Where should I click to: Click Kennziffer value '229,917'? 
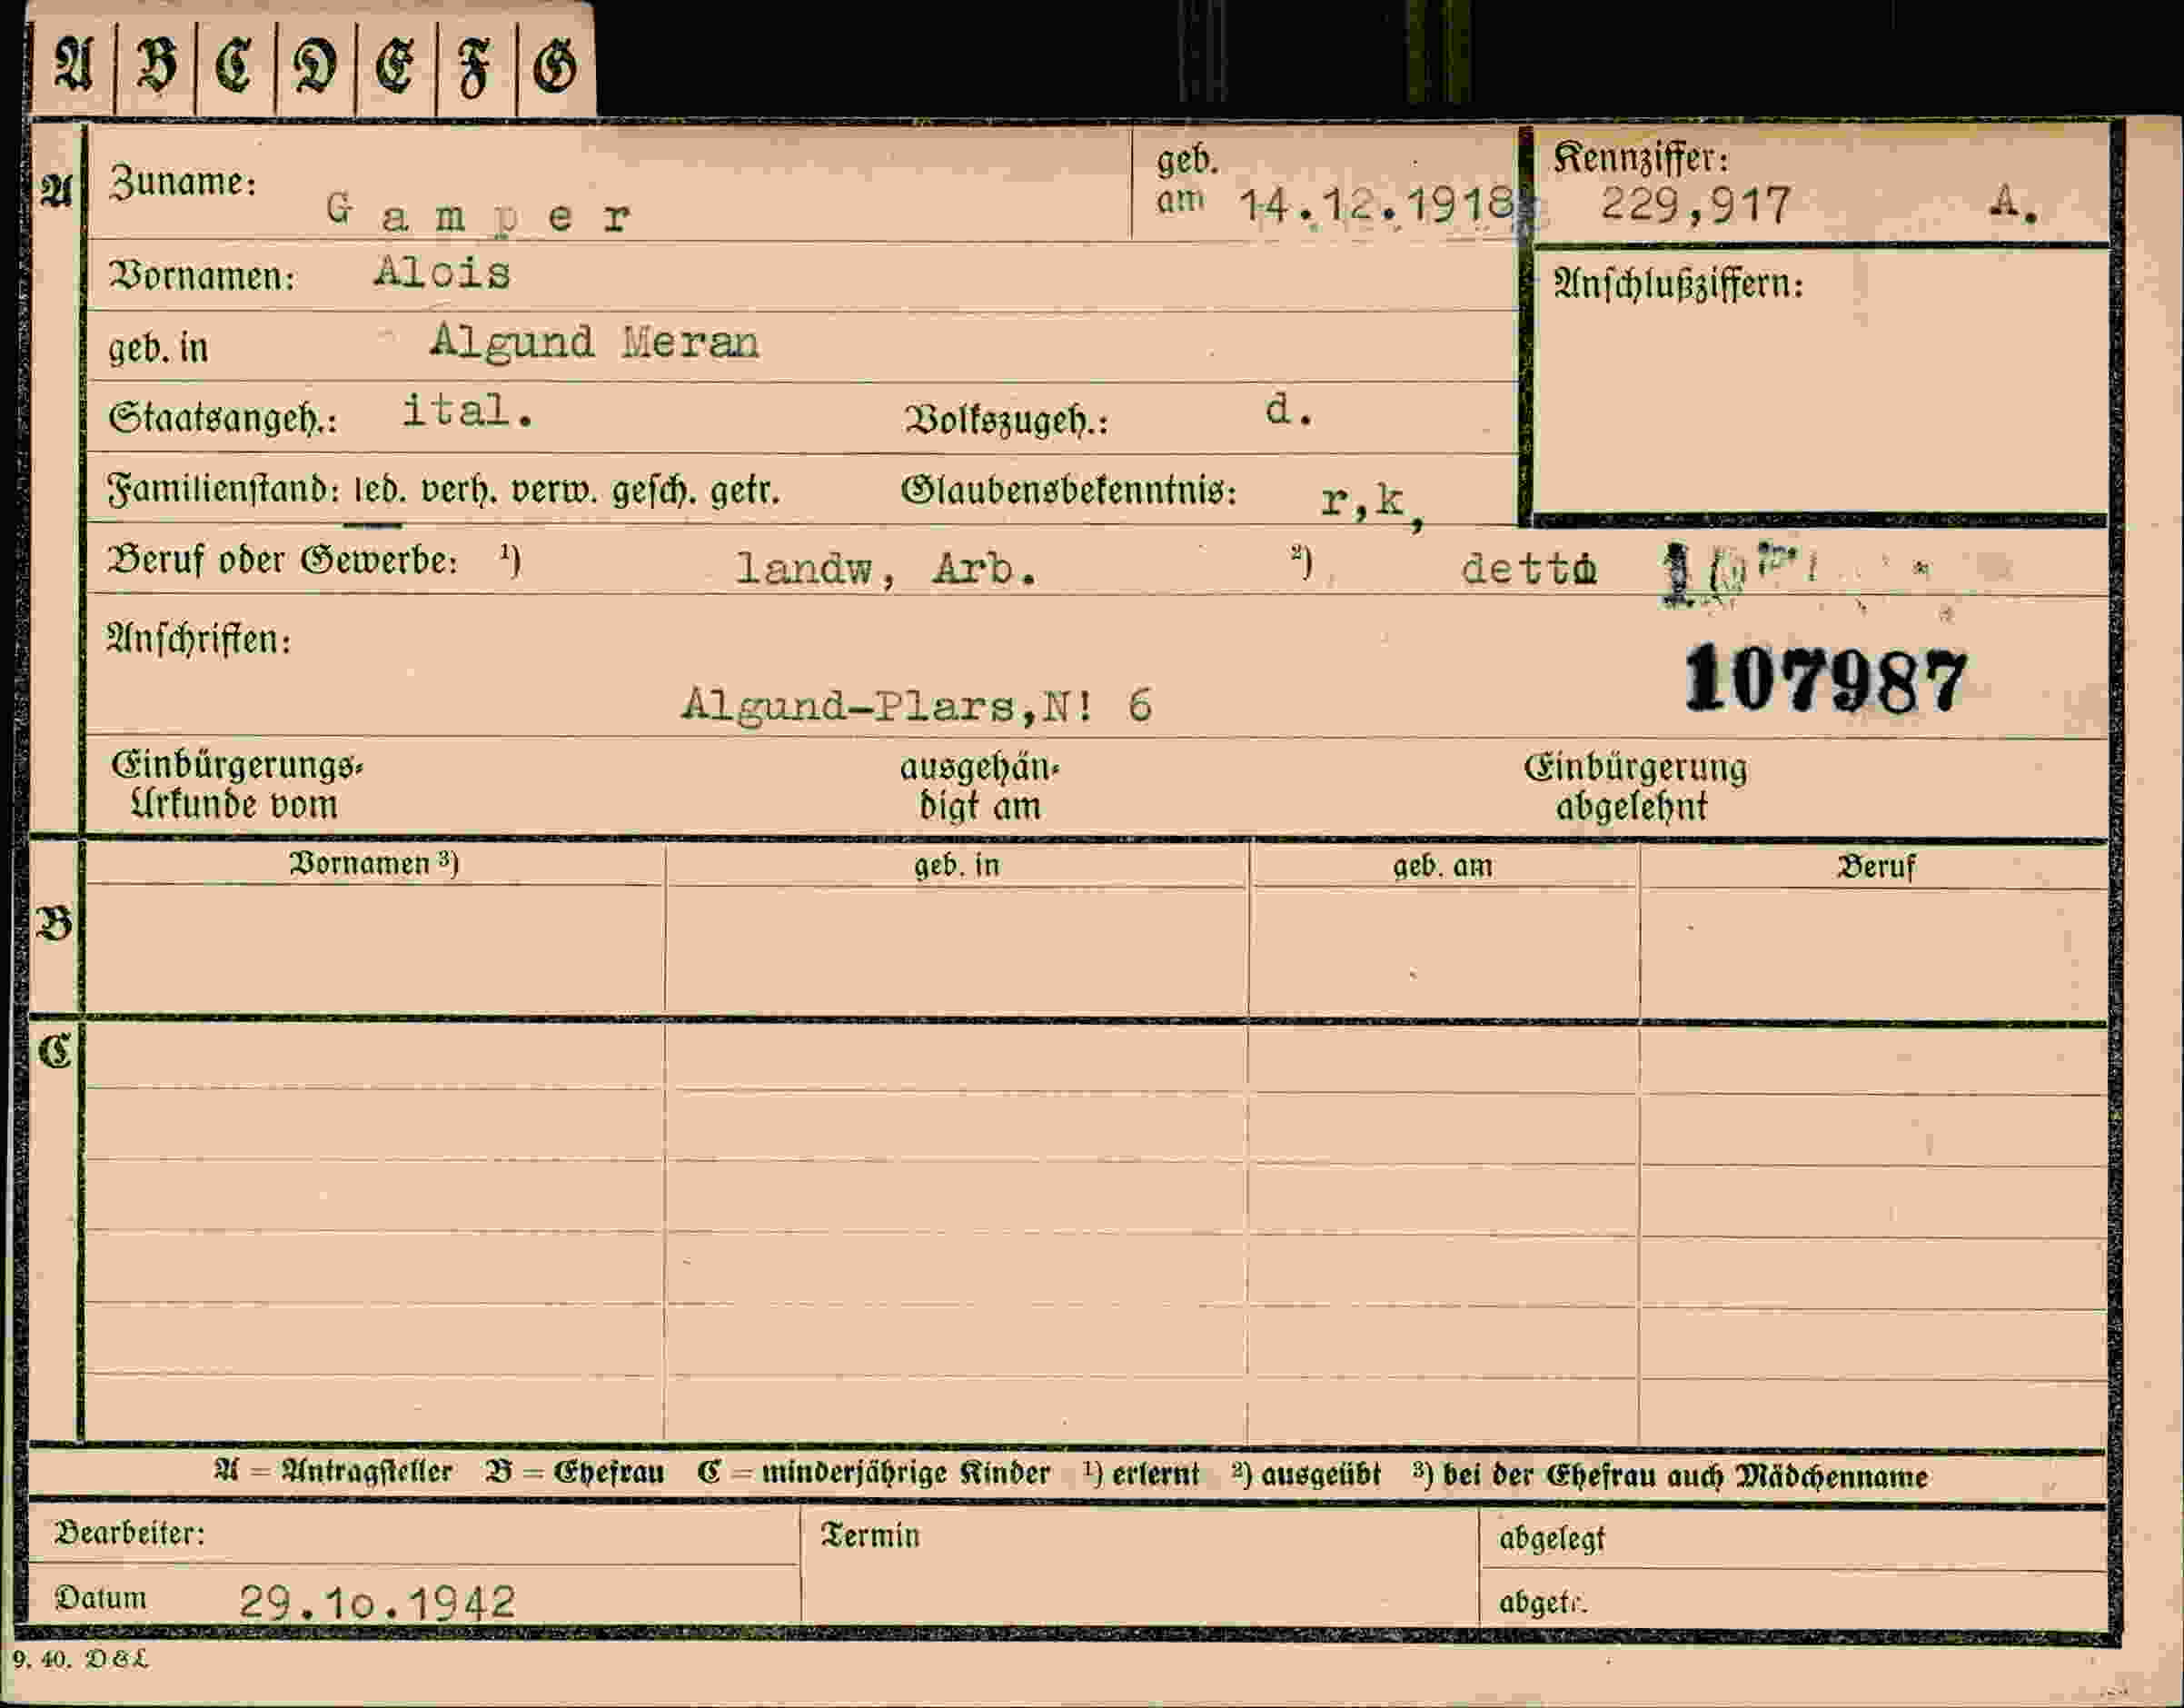1696,205
